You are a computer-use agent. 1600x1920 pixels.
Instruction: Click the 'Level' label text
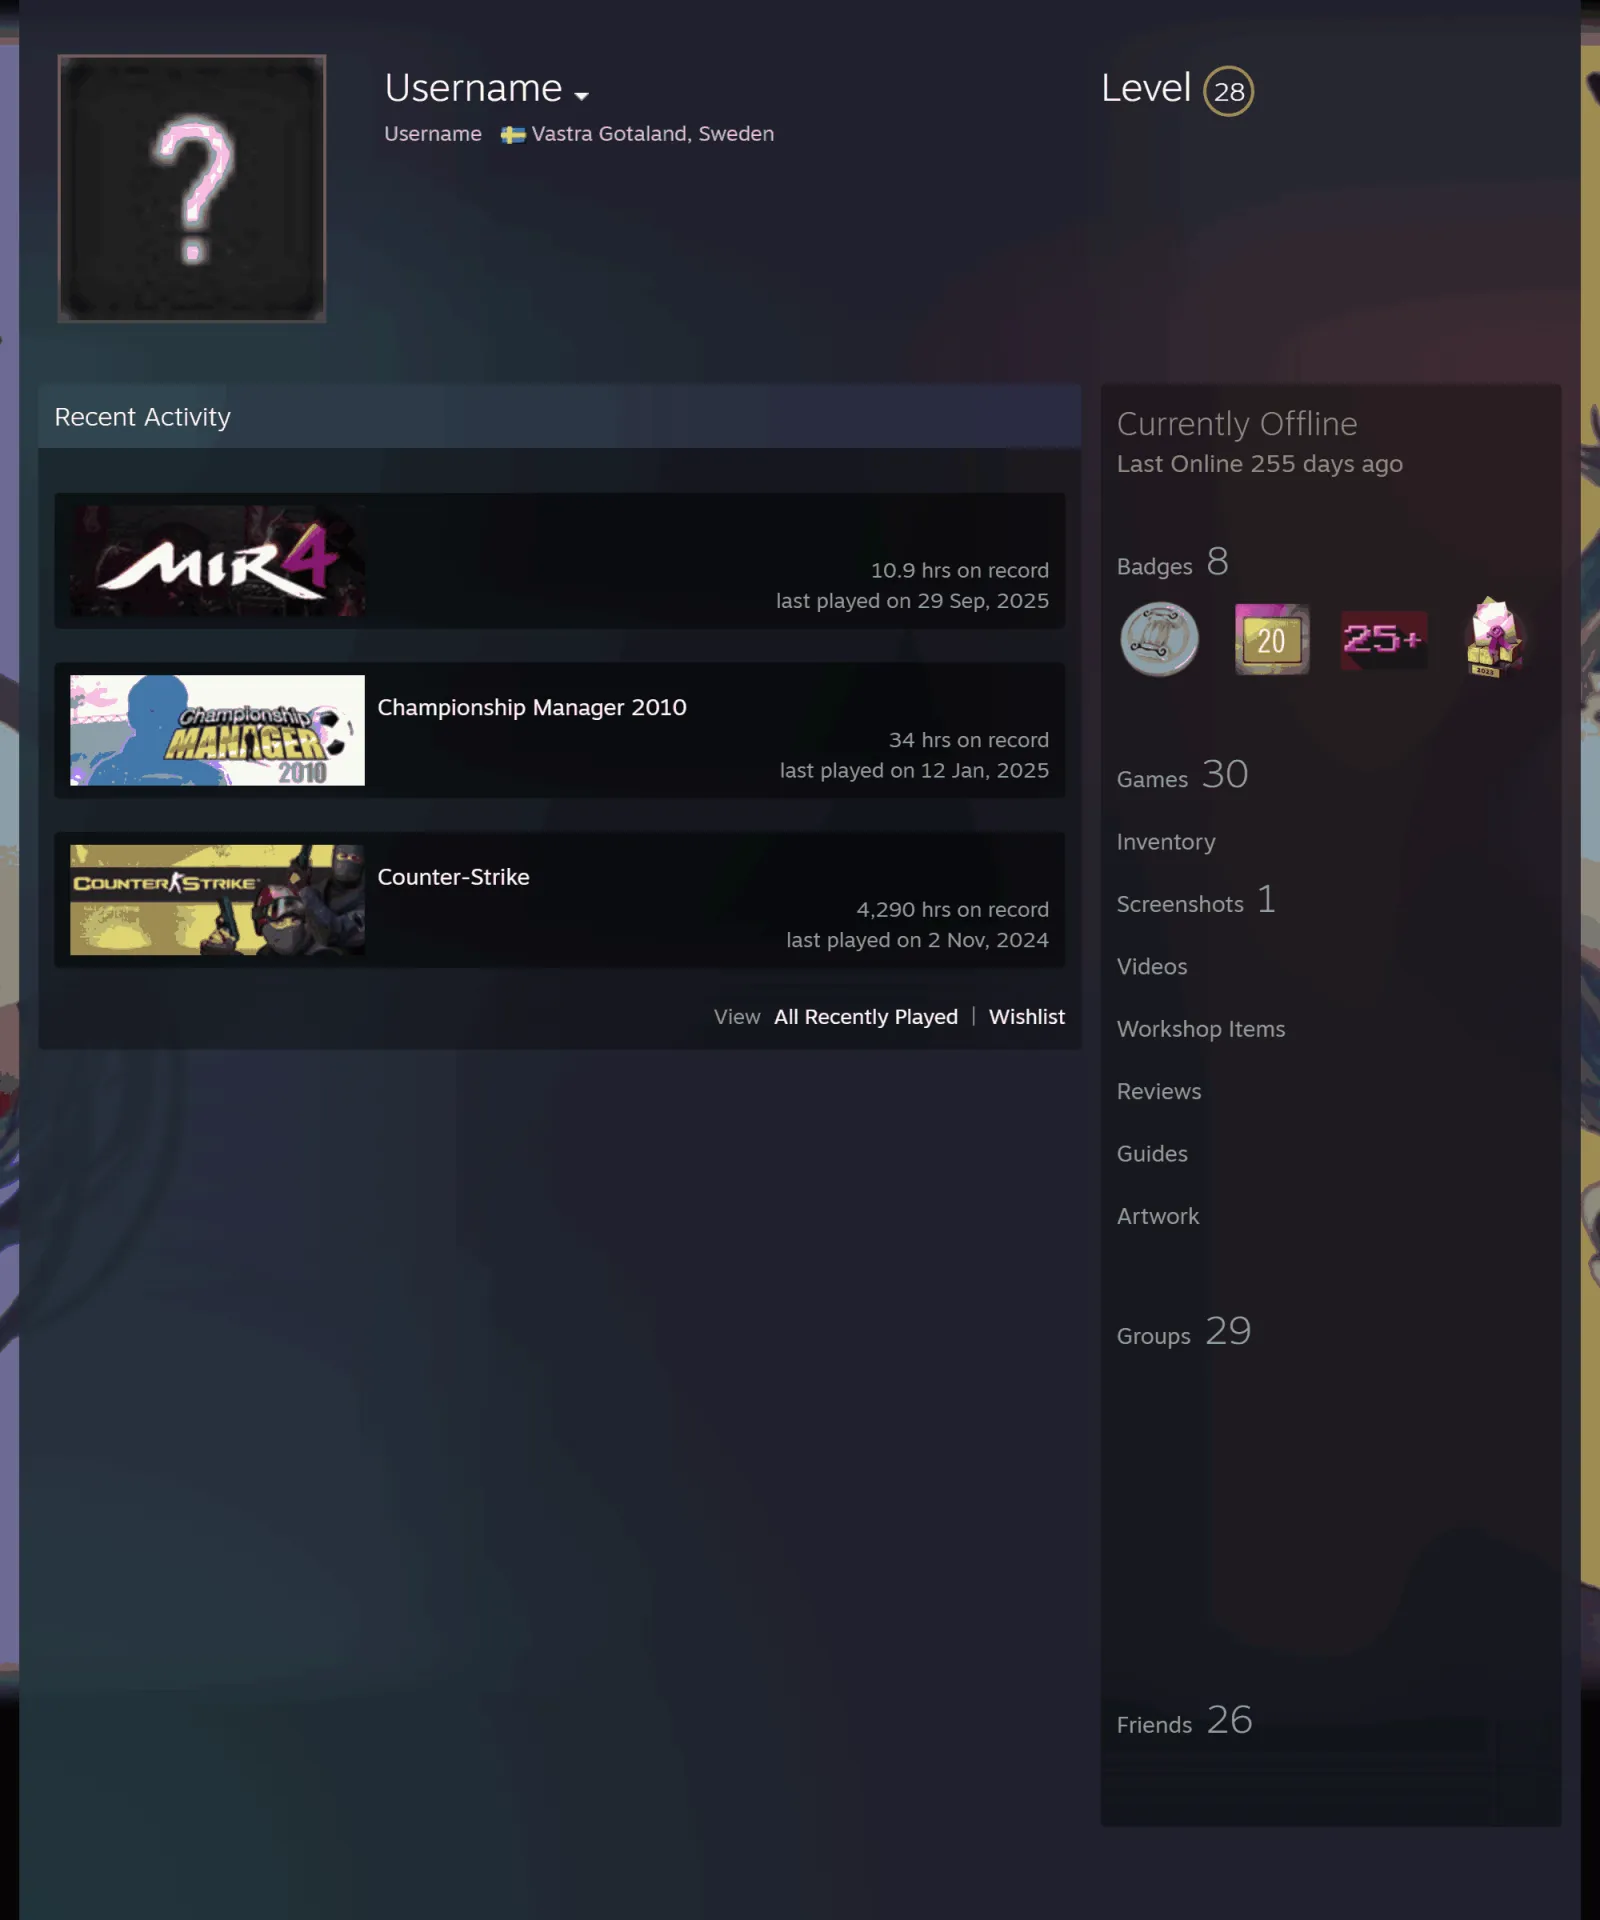point(1146,88)
